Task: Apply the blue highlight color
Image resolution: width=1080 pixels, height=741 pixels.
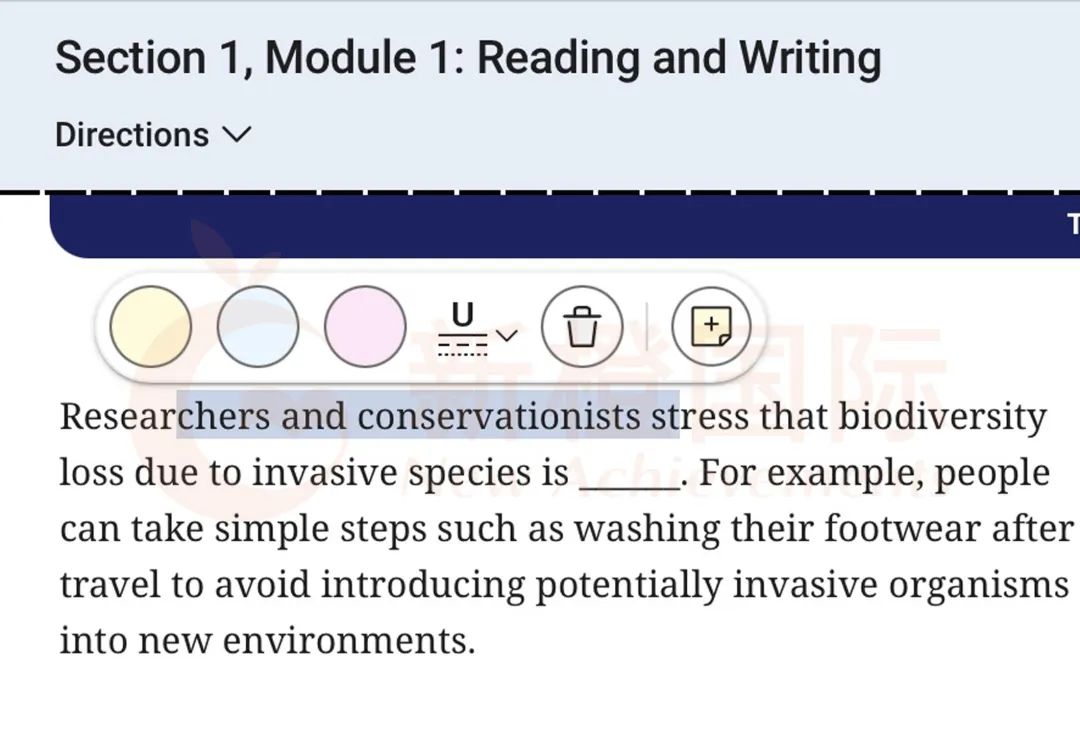Action: click(258, 326)
